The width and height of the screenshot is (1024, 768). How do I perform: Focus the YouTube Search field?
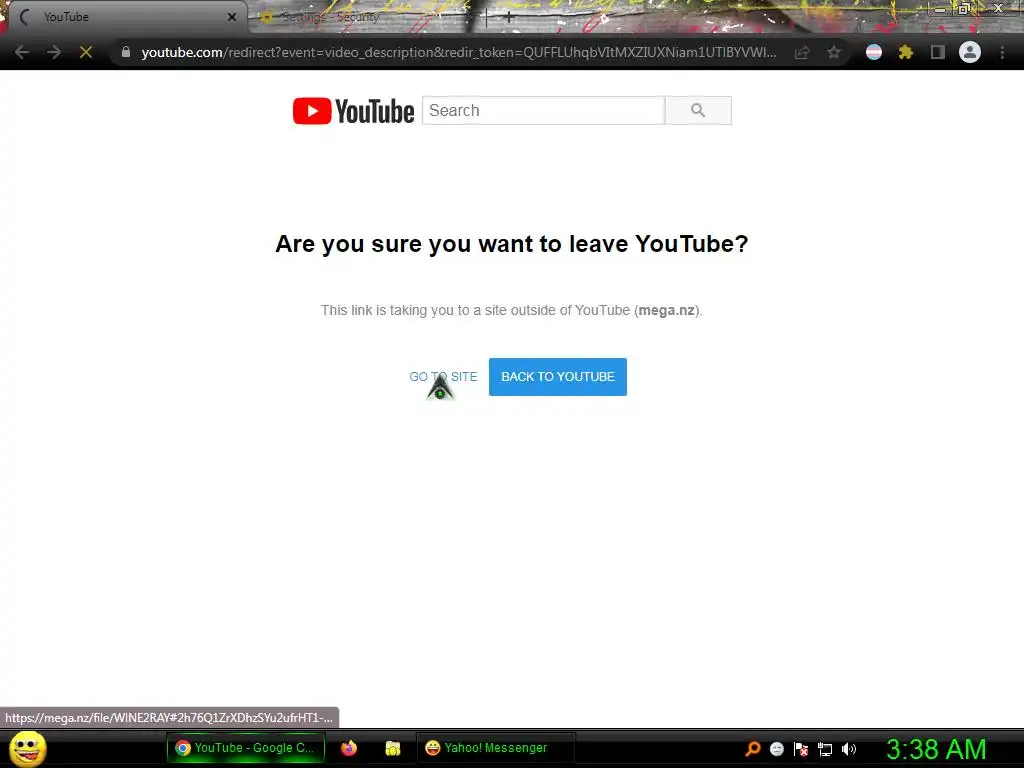pyautogui.click(x=543, y=110)
